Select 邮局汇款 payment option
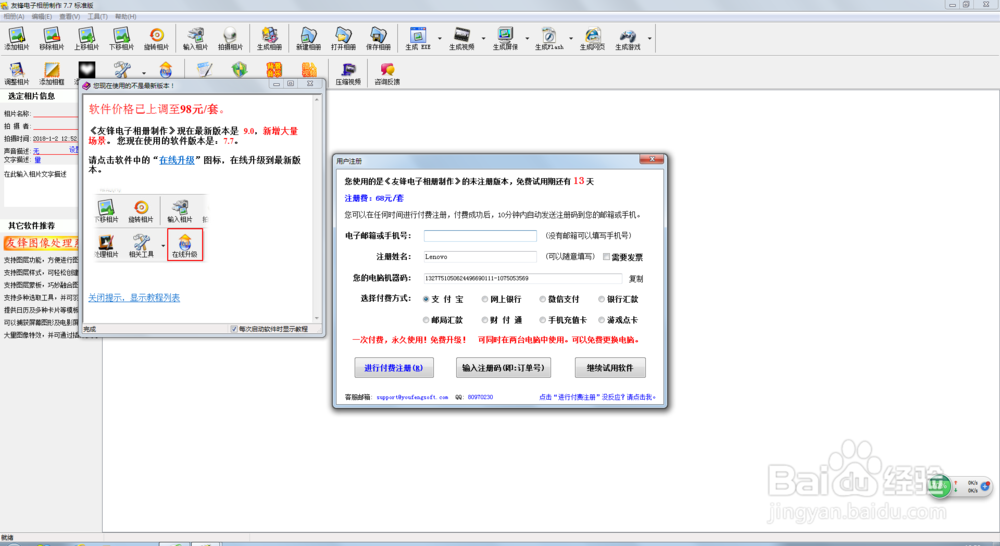The width and height of the screenshot is (1000, 546). (426, 320)
